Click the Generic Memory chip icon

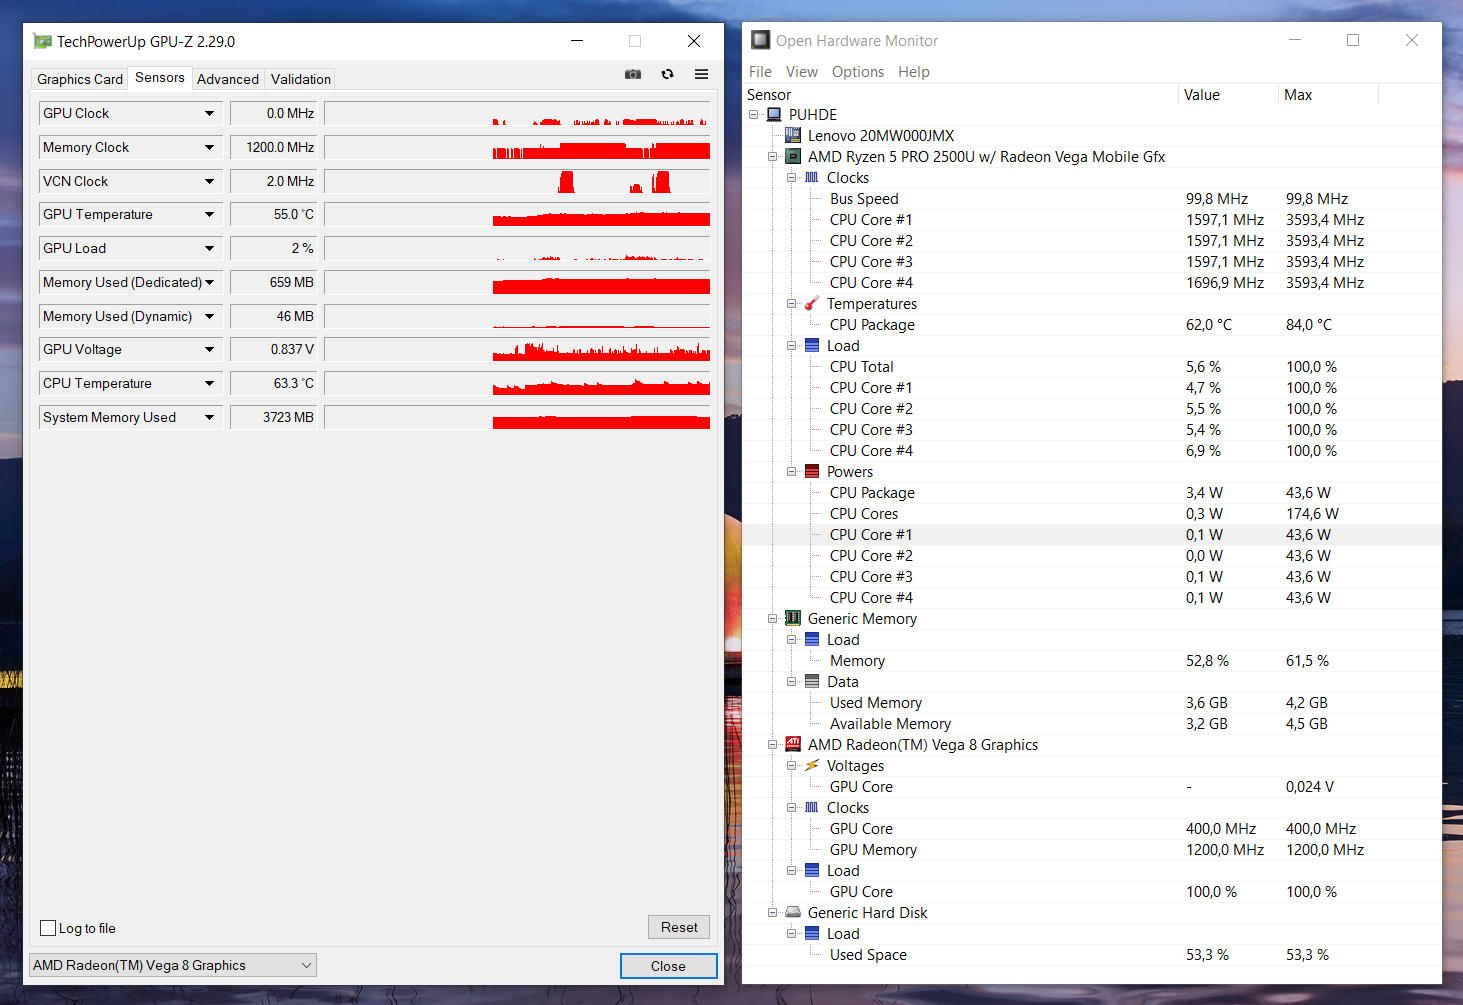tap(793, 618)
